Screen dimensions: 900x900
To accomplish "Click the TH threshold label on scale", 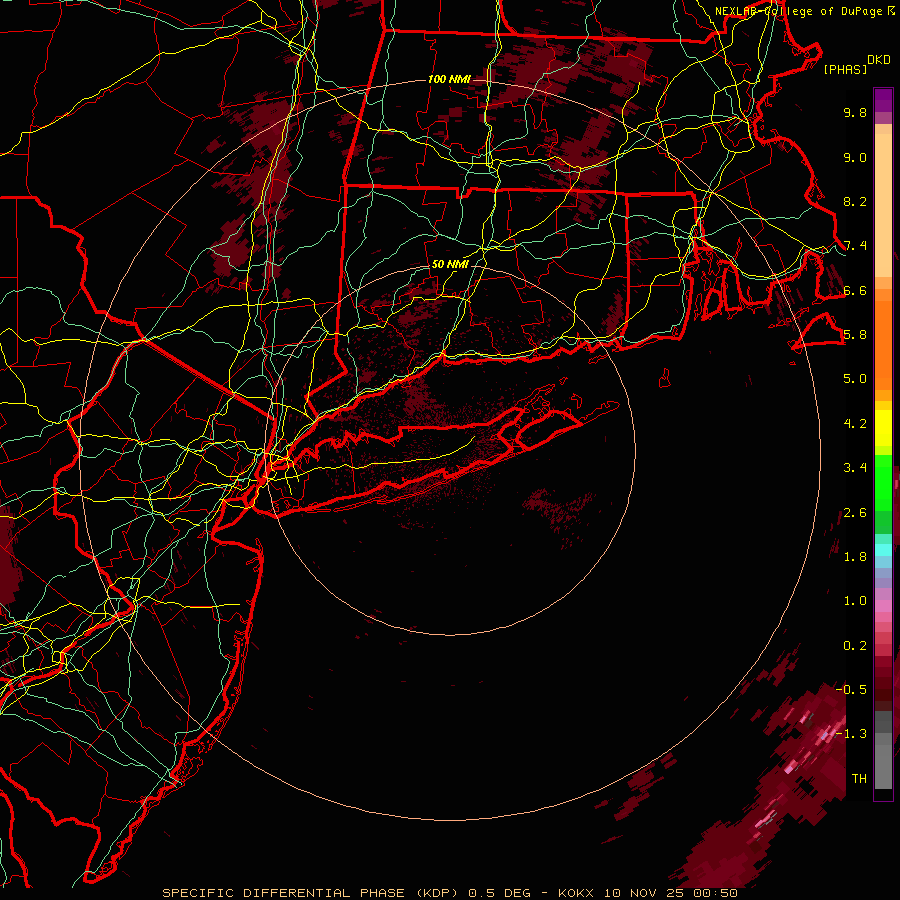I will 859,779.
